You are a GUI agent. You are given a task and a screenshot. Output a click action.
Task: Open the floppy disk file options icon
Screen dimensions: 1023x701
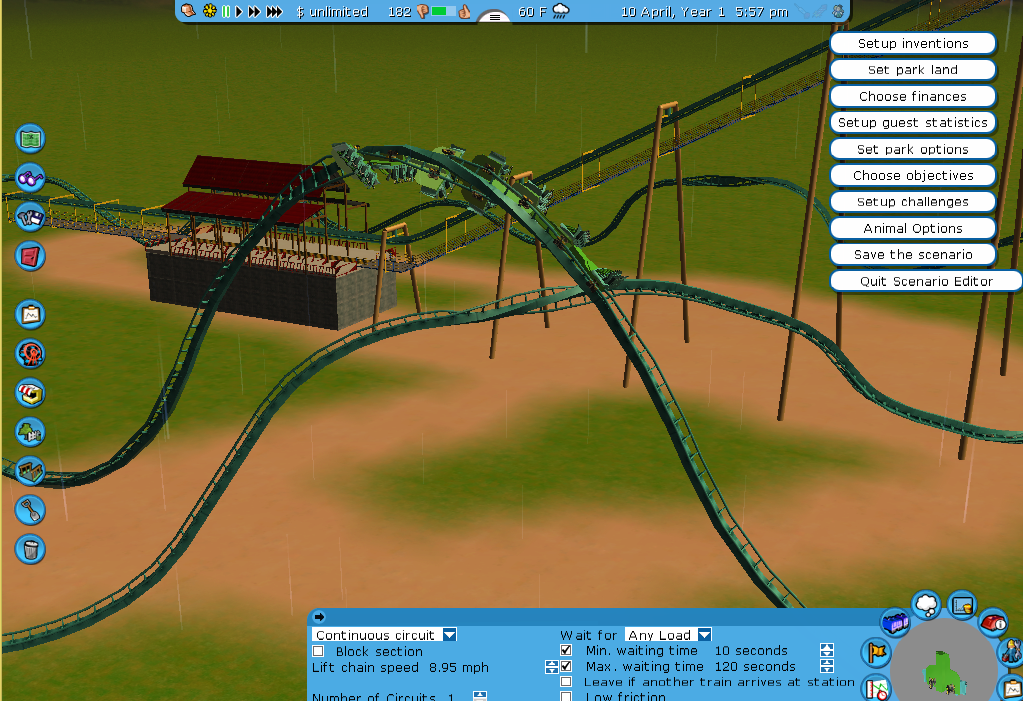coord(31,216)
